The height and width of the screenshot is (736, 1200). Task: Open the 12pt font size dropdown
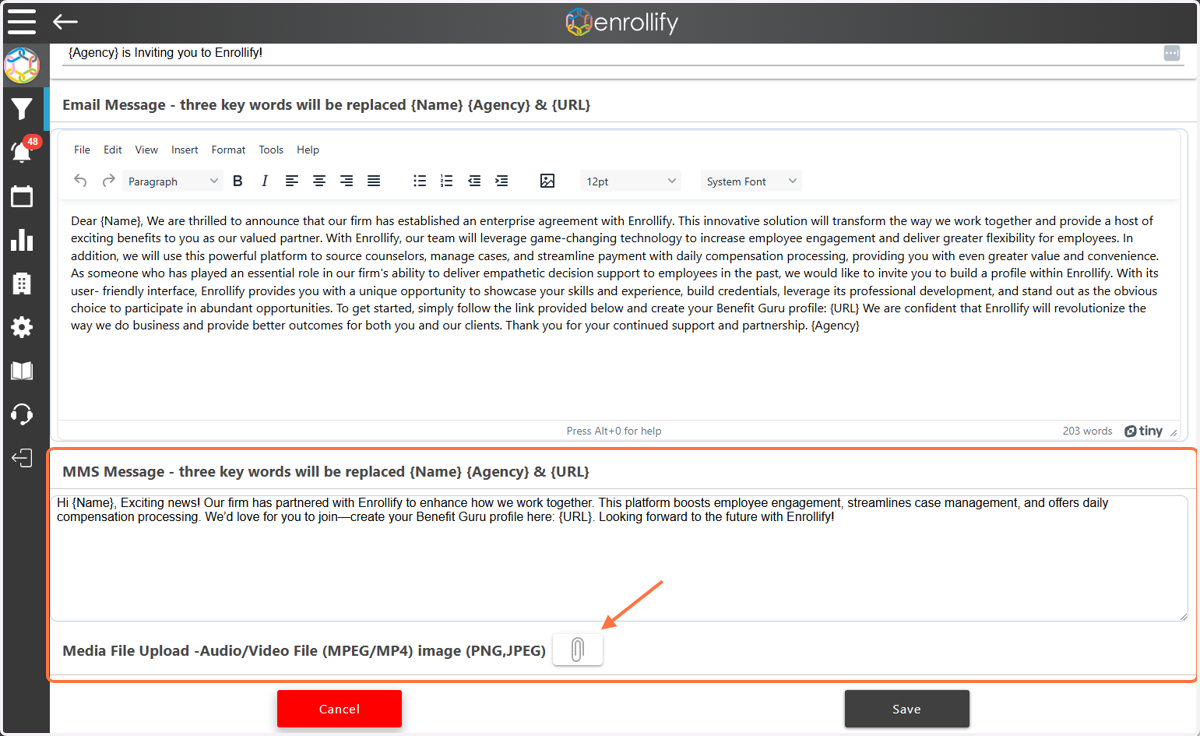[631, 181]
